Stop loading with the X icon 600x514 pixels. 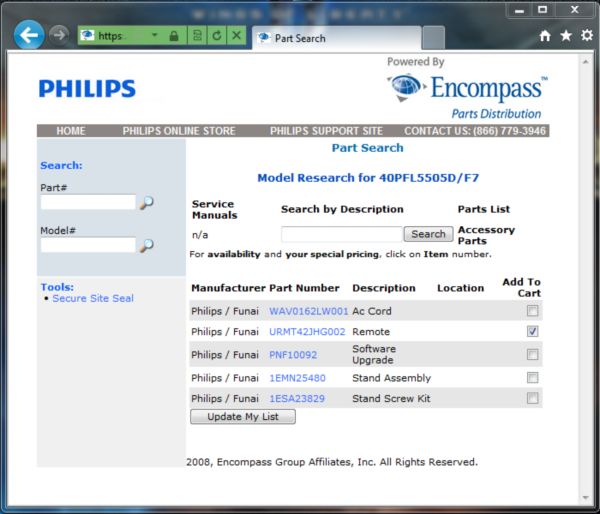[x=236, y=36]
